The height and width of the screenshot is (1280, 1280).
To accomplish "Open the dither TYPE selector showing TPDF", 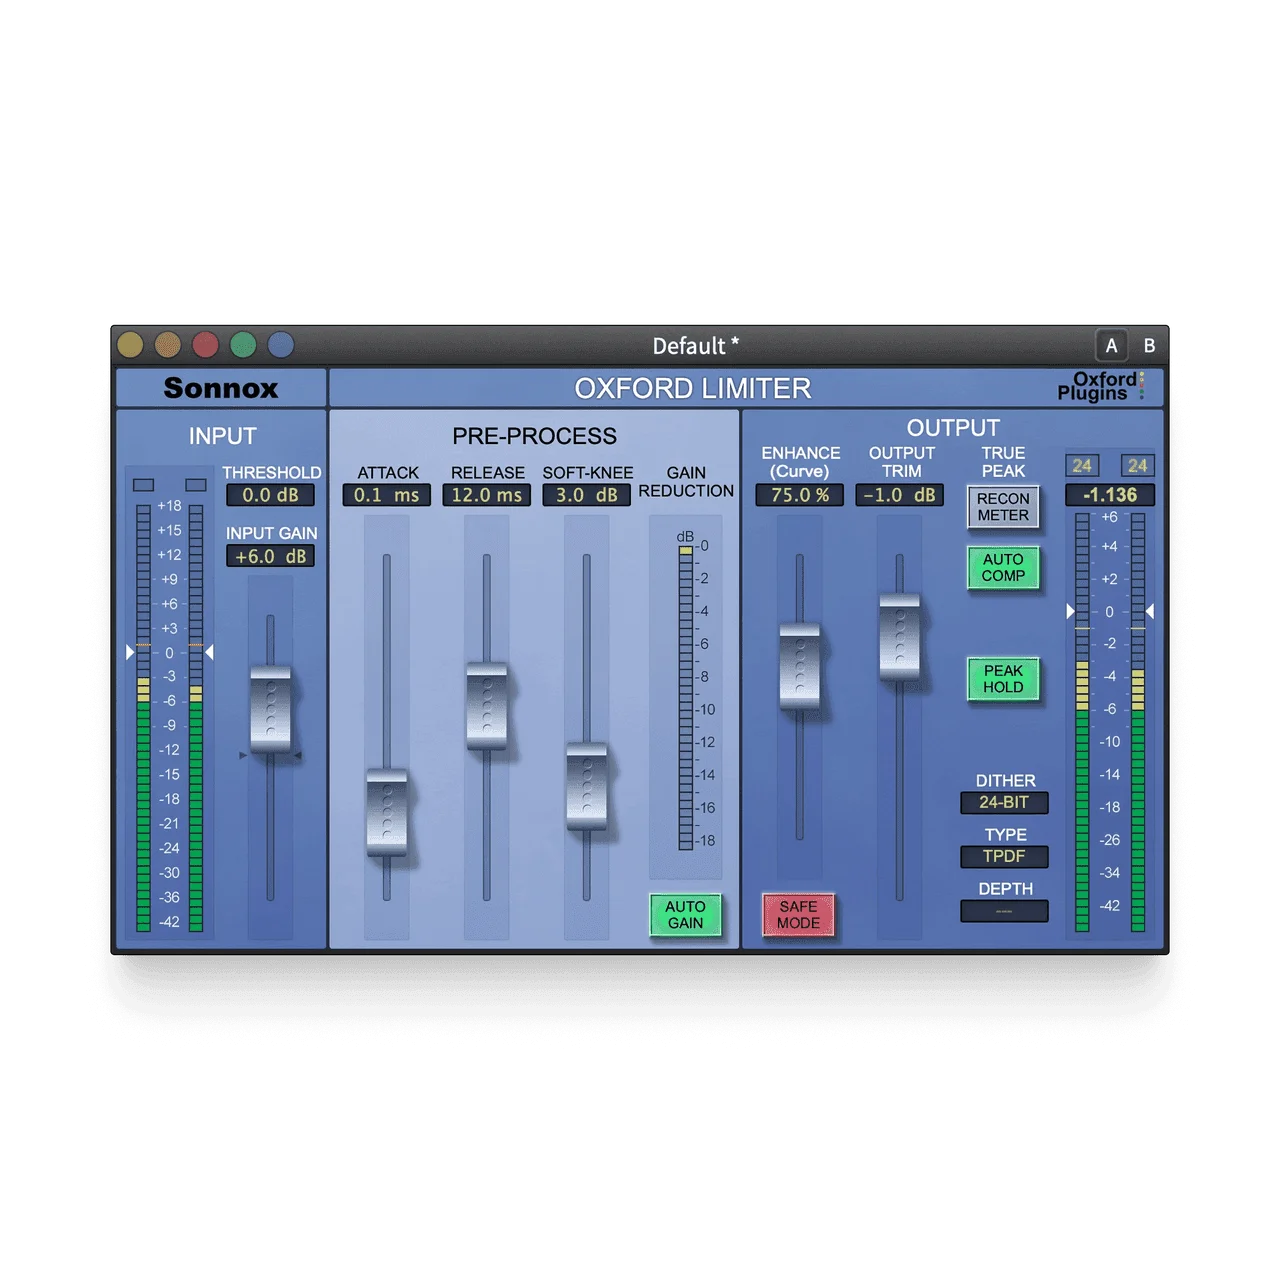I will click(x=1005, y=857).
